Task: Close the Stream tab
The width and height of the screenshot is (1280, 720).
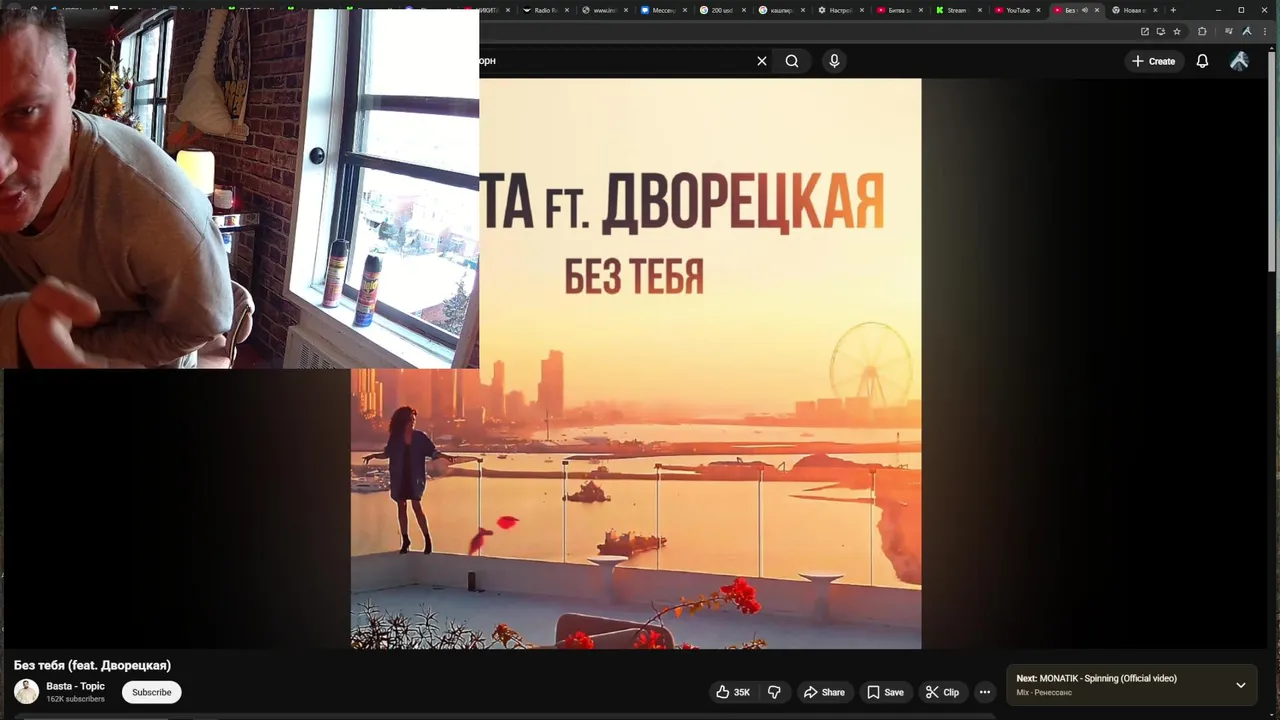Action: pos(979,10)
